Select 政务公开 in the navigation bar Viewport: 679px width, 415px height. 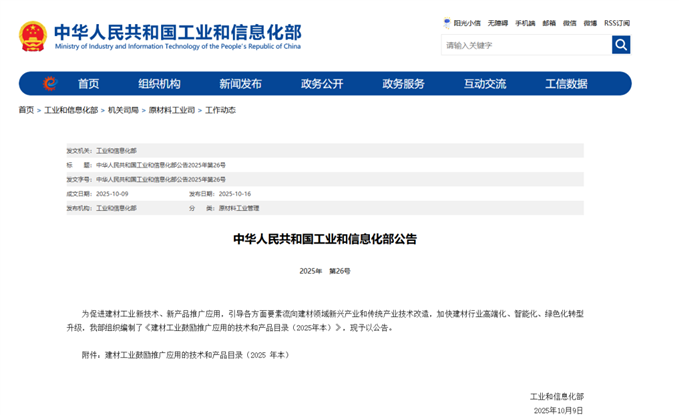click(322, 84)
